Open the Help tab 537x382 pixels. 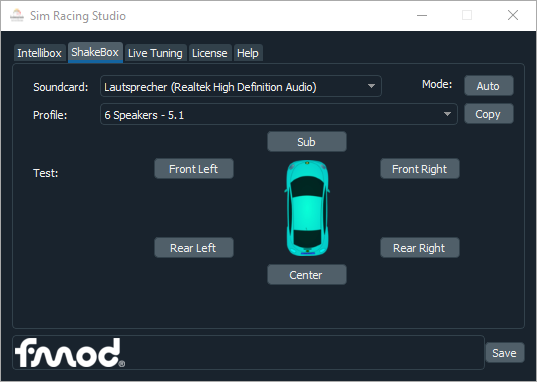pyautogui.click(x=248, y=53)
